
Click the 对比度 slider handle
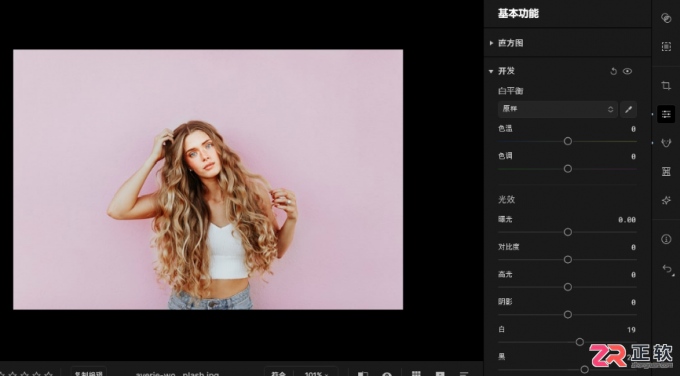pos(568,259)
